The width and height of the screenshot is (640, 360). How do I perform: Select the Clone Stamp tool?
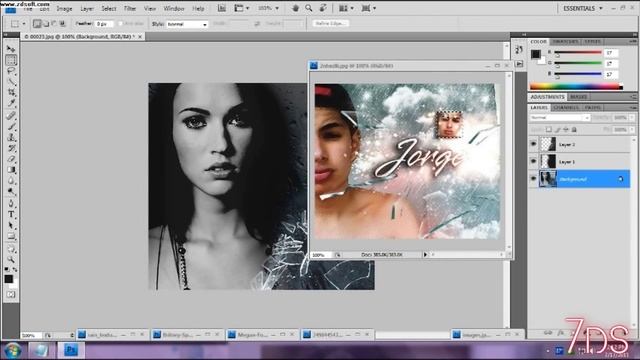11,137
